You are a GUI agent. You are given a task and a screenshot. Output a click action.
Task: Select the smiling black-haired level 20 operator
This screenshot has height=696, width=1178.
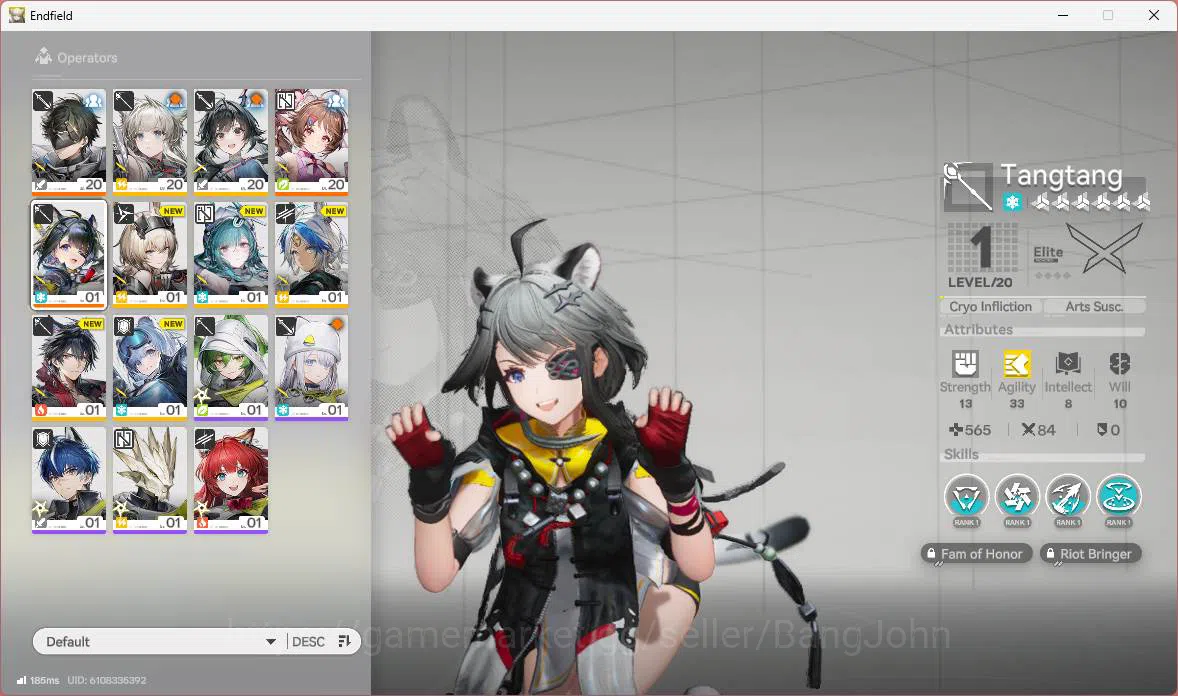(x=231, y=141)
